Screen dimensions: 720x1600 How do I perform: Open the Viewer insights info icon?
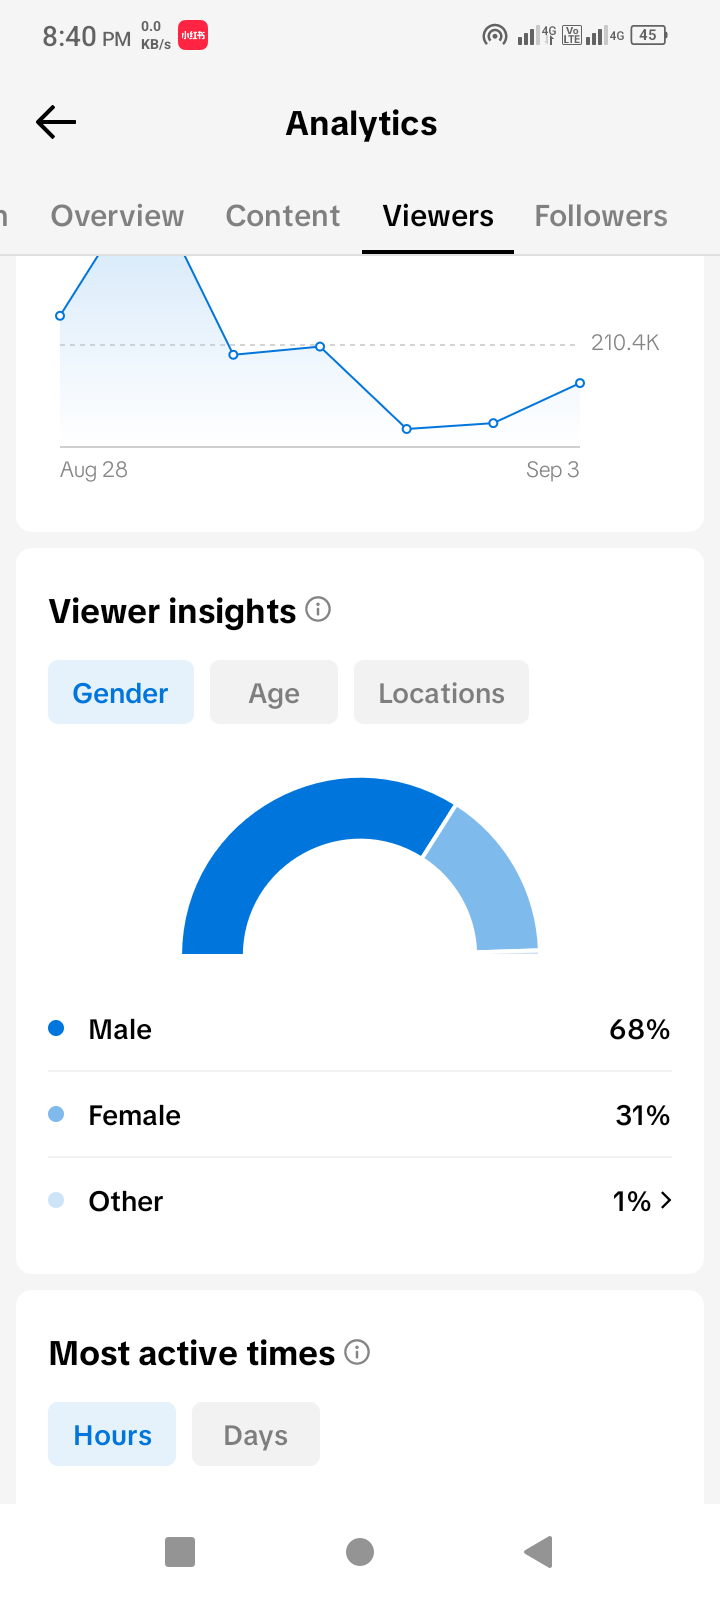[318, 609]
